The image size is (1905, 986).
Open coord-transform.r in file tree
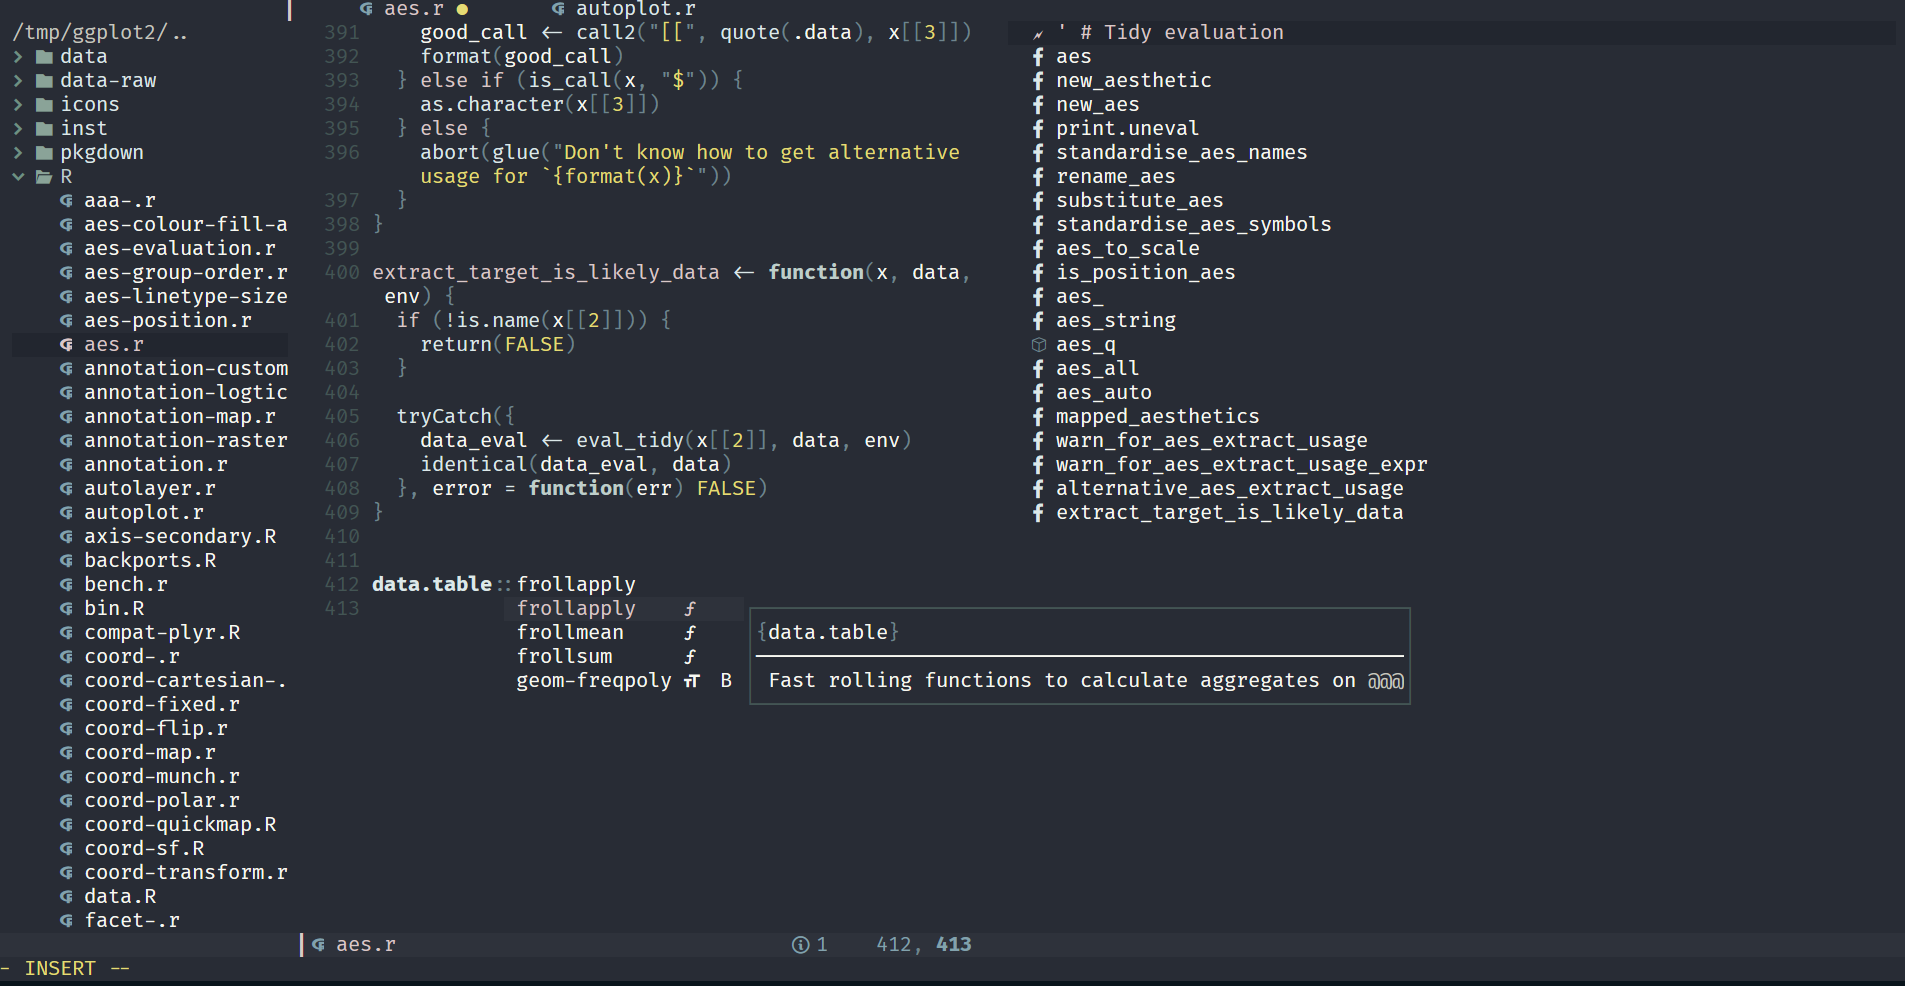pos(186,873)
